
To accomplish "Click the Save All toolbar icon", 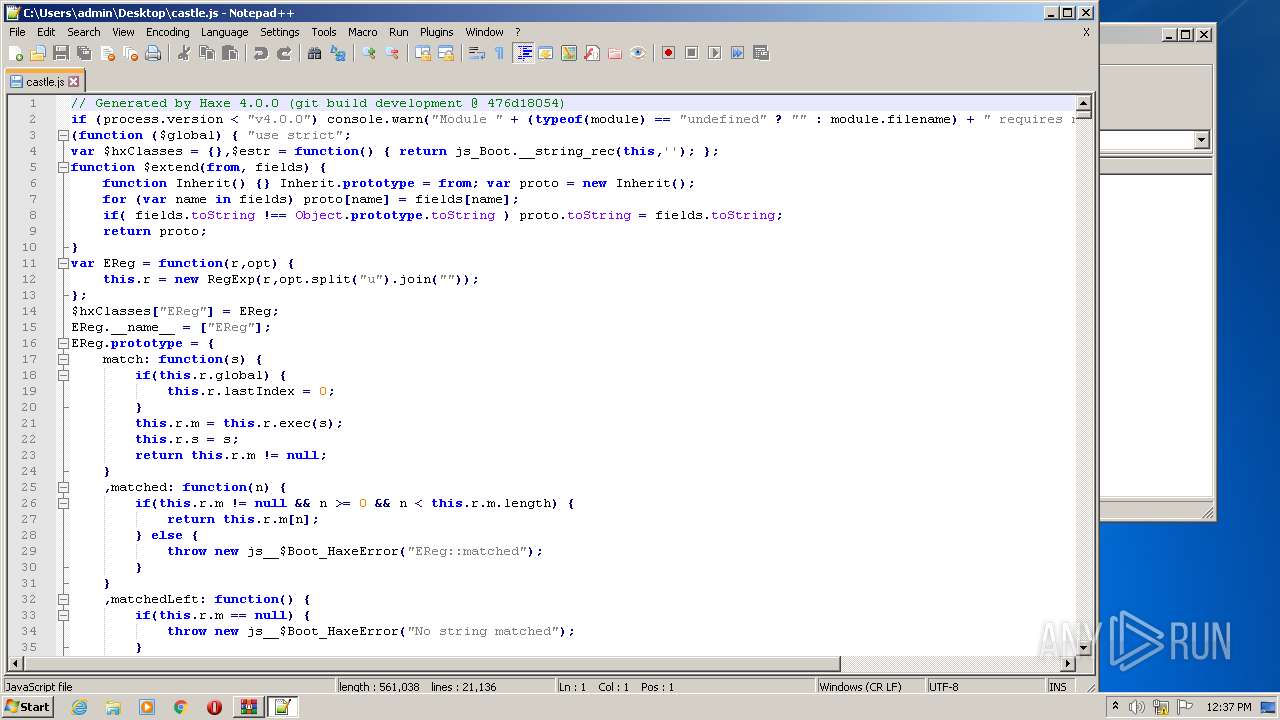I will pyautogui.click(x=84, y=53).
